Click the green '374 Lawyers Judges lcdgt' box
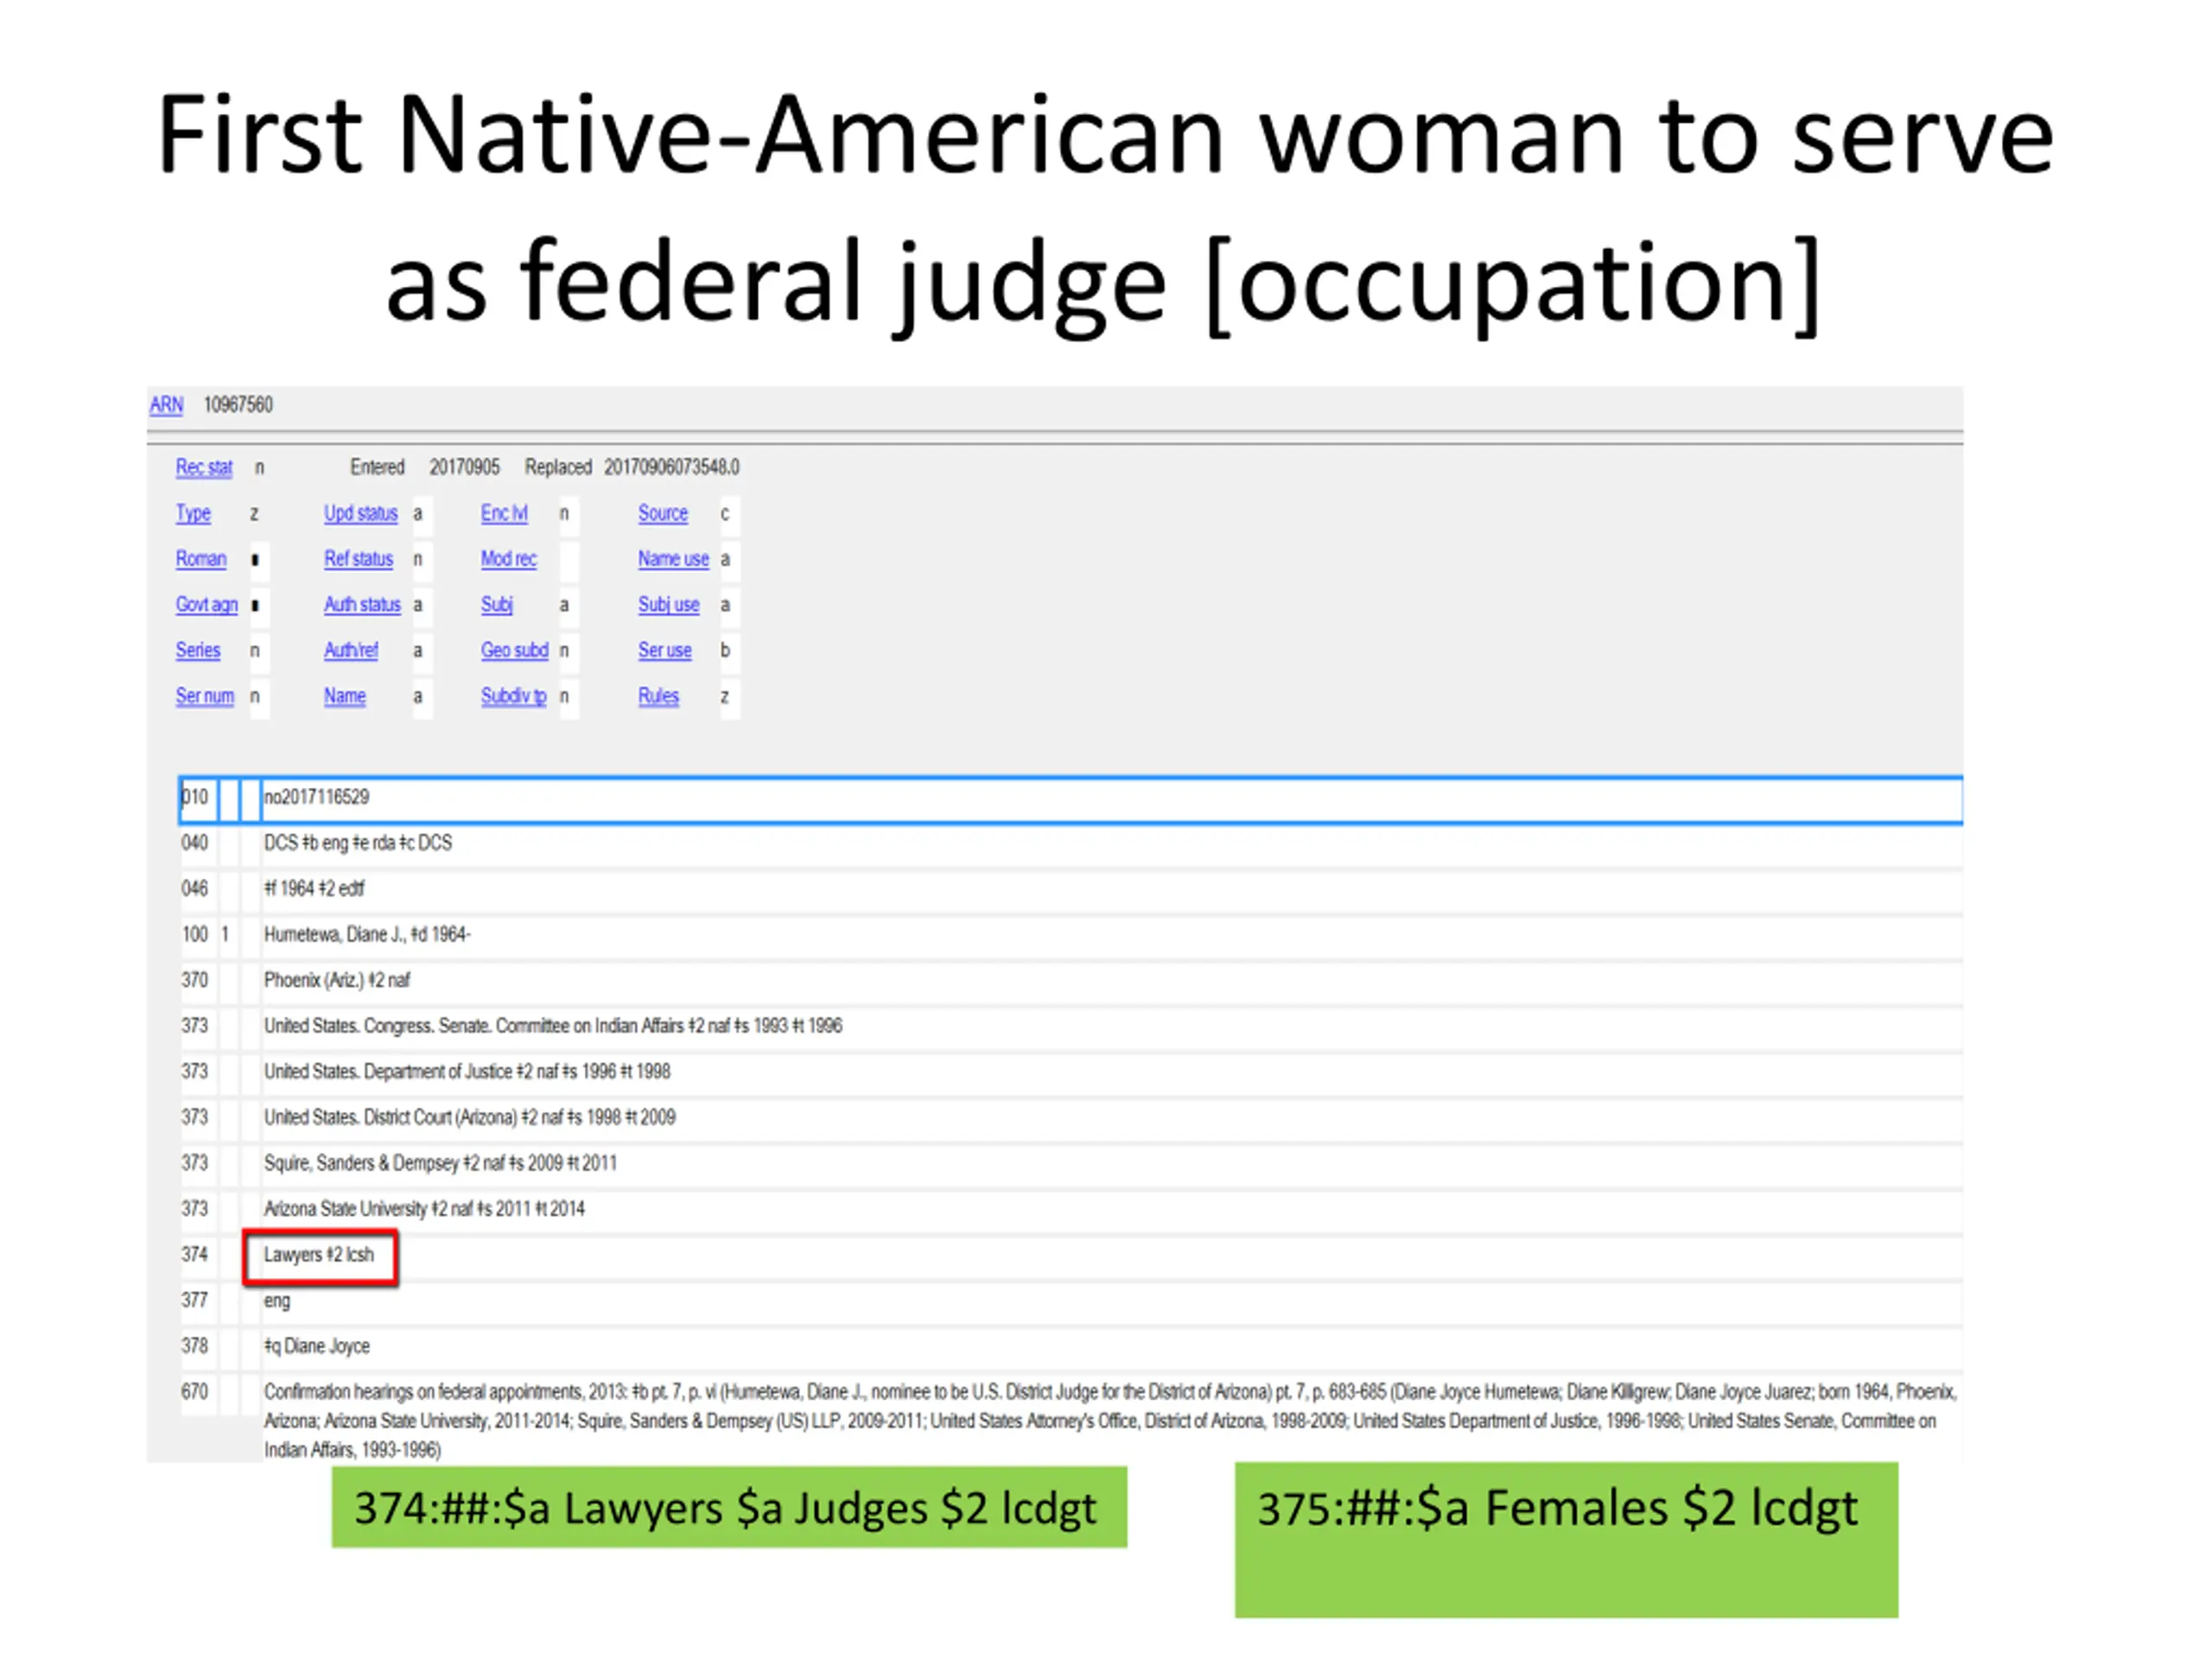This screenshot has width=2212, height=1659. (729, 1508)
